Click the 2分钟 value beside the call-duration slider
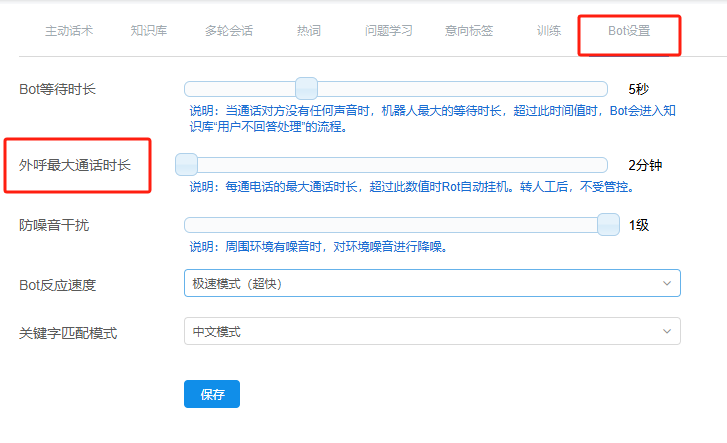The width and height of the screenshot is (727, 443). 645,165
